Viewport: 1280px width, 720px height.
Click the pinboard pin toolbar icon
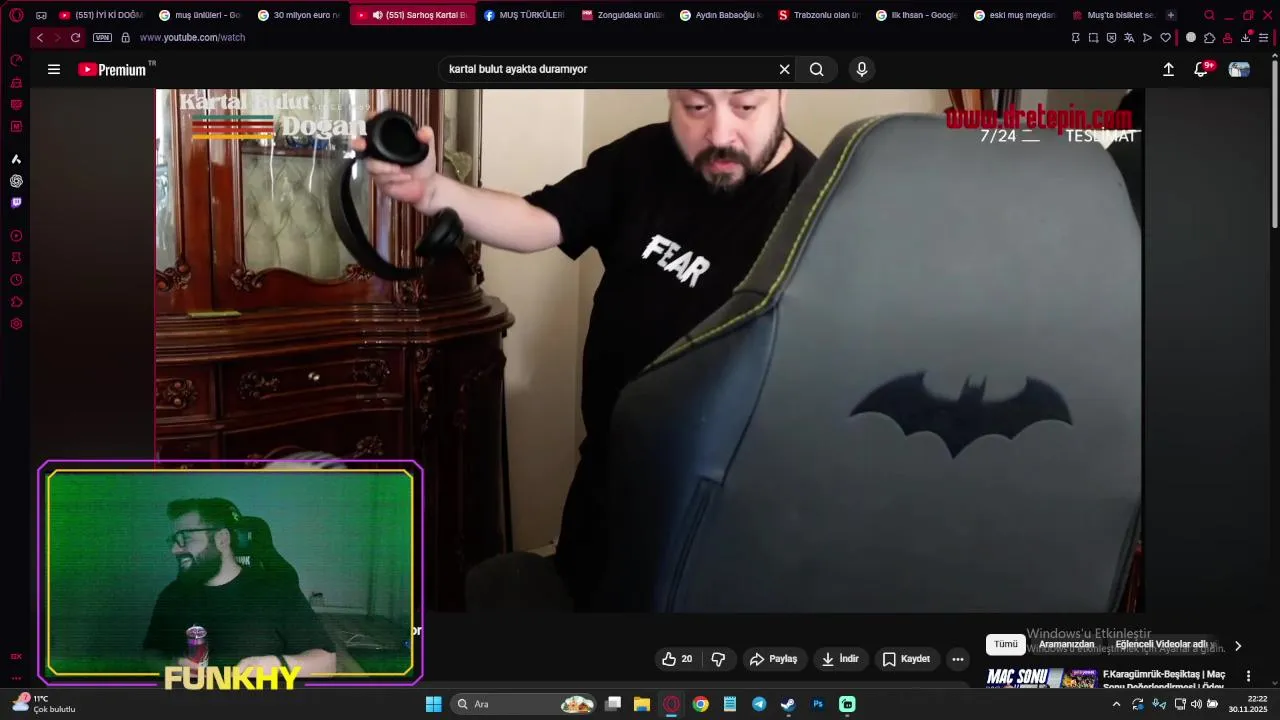(x=1075, y=38)
